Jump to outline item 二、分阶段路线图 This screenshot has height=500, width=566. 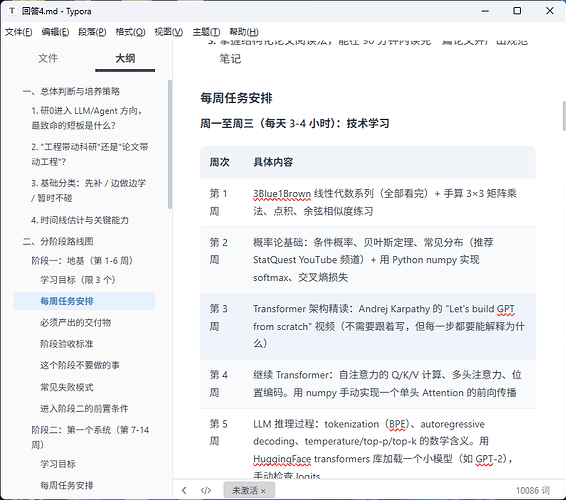(58, 241)
